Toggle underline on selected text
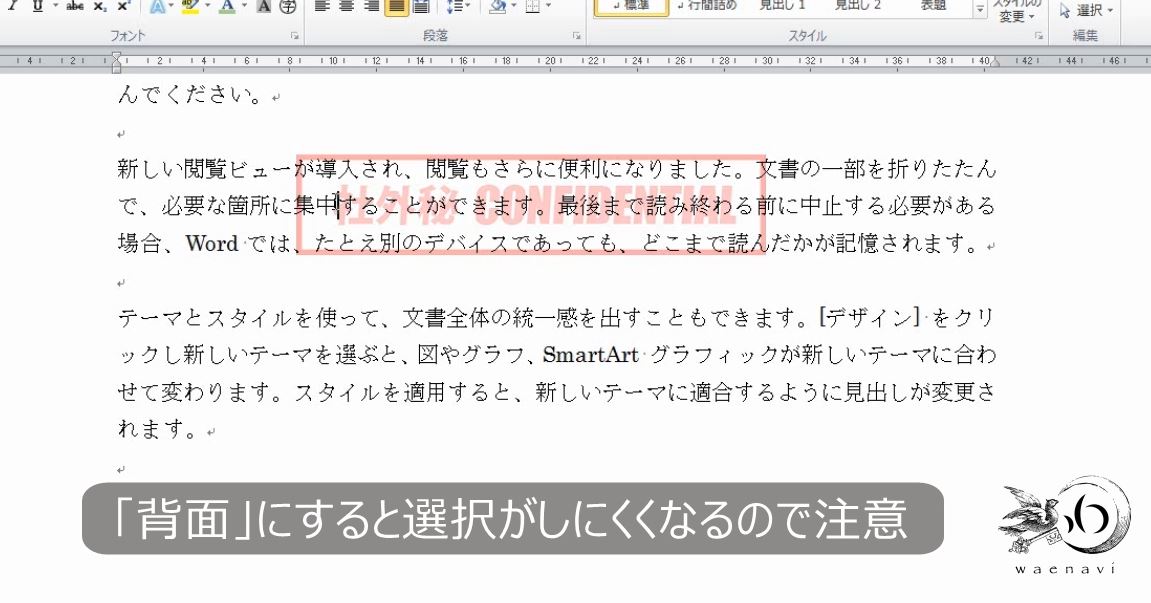 click(x=37, y=6)
